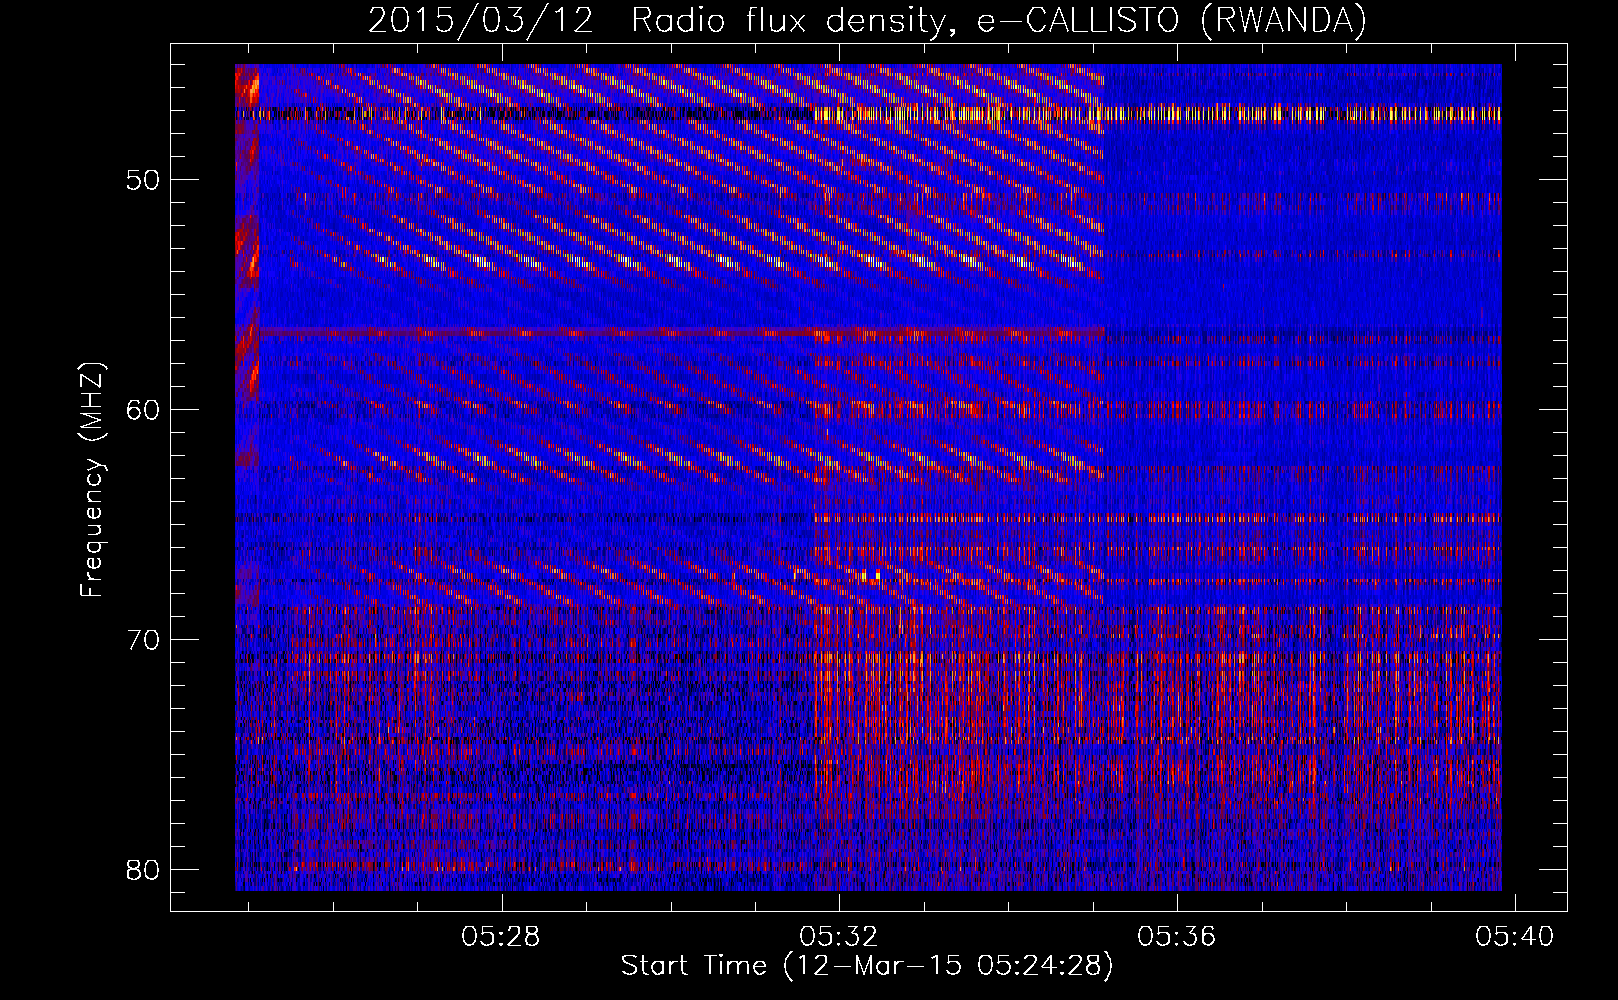Click the plot title mentioning e-CALLISTO (RWANDA)

coord(867,20)
